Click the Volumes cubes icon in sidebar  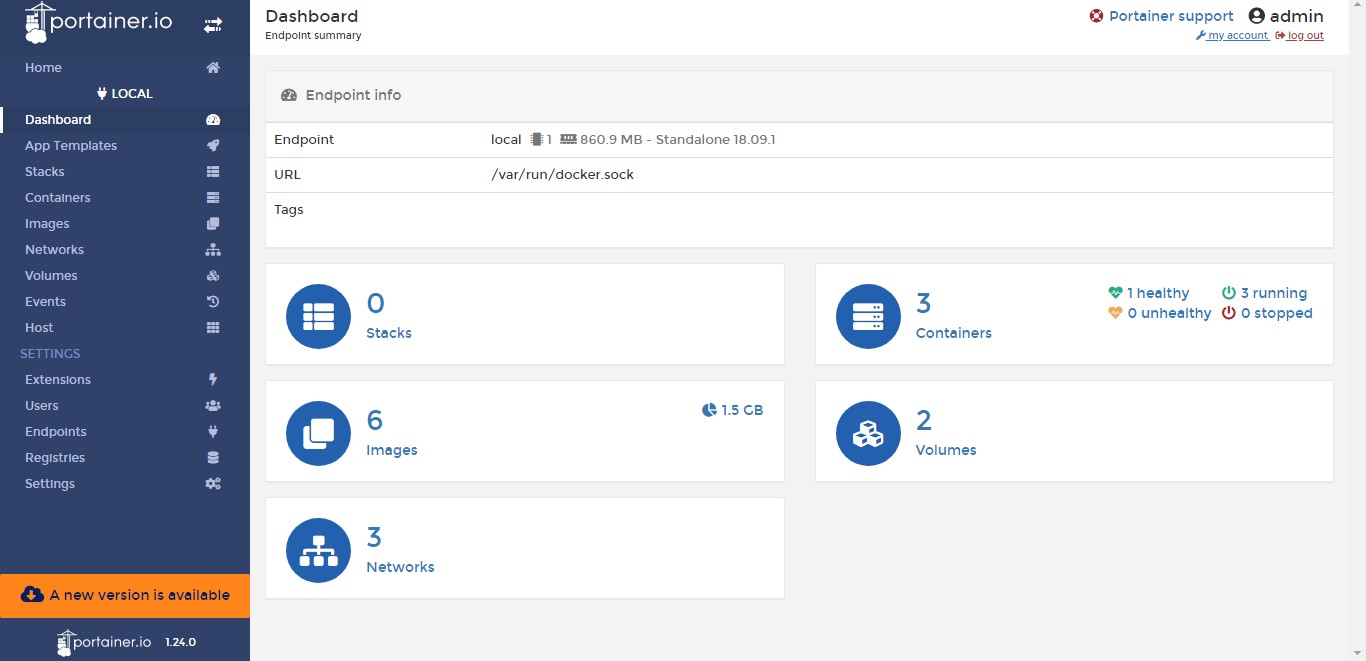tap(213, 276)
